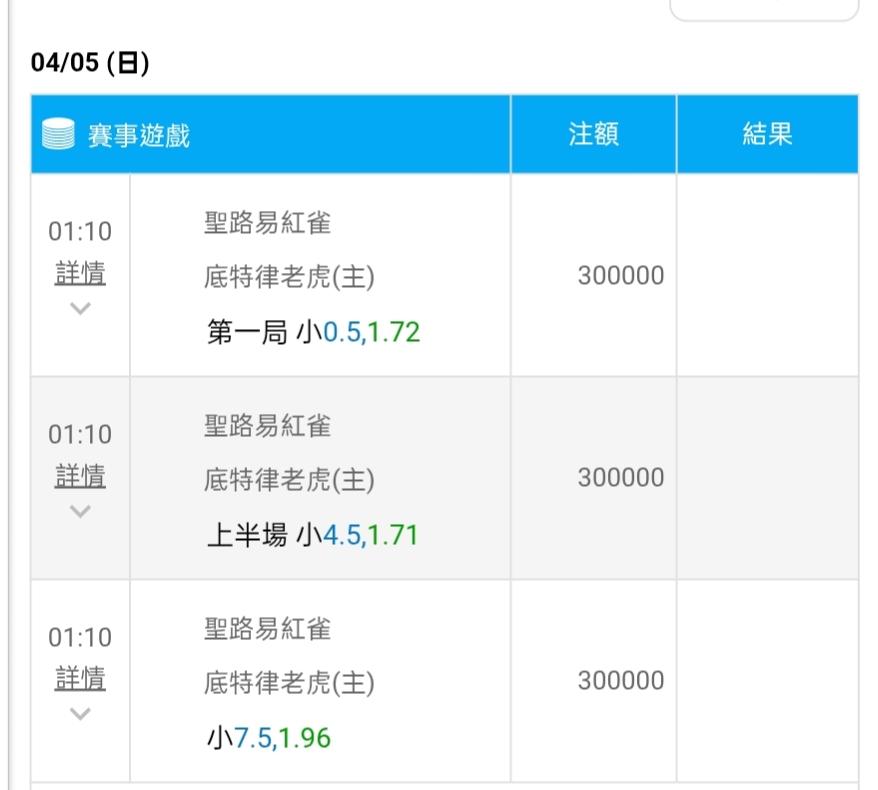Click 聖路易紅雀 team name in first row
The width and height of the screenshot is (878, 790).
click(267, 223)
